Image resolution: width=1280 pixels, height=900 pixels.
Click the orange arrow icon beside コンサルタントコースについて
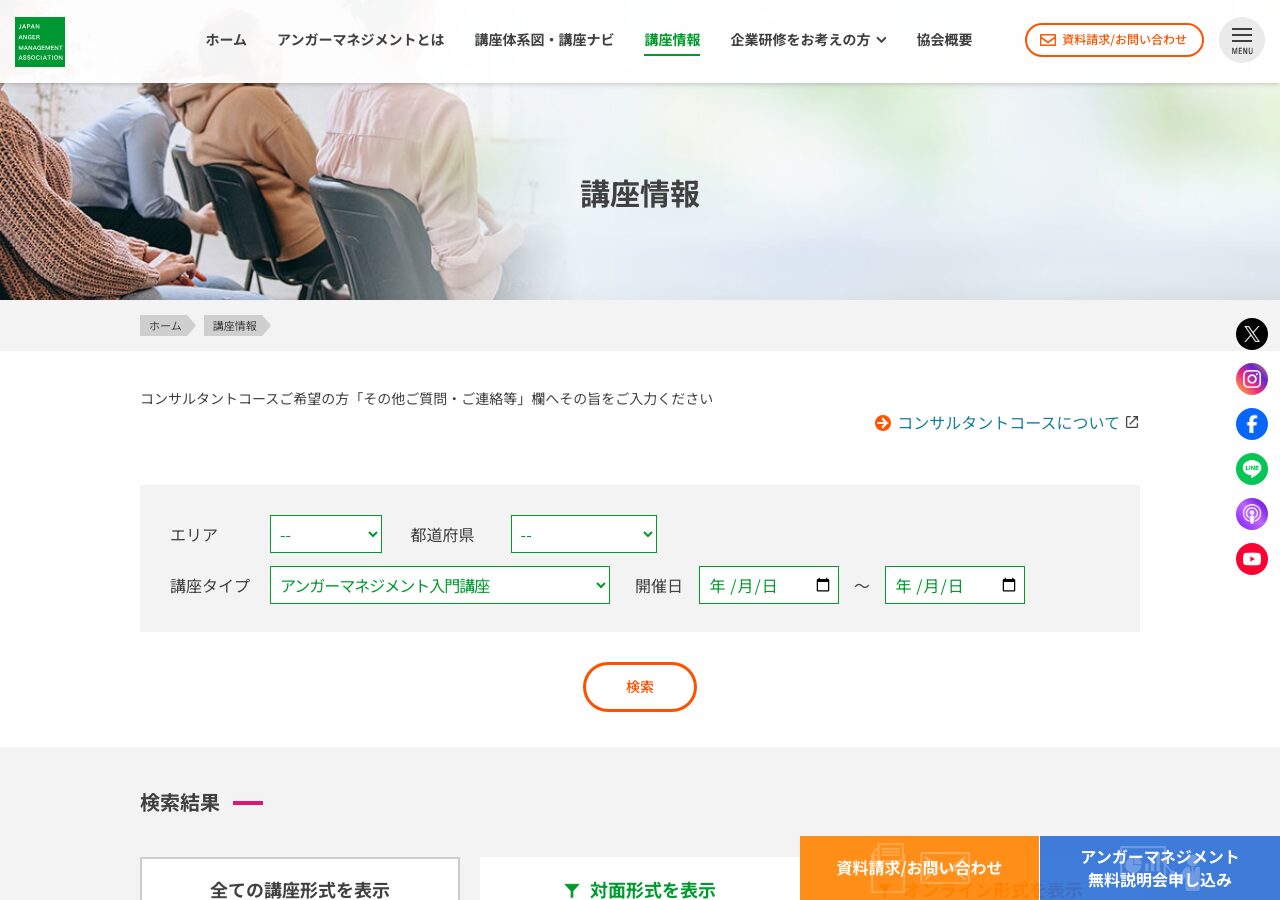click(883, 423)
